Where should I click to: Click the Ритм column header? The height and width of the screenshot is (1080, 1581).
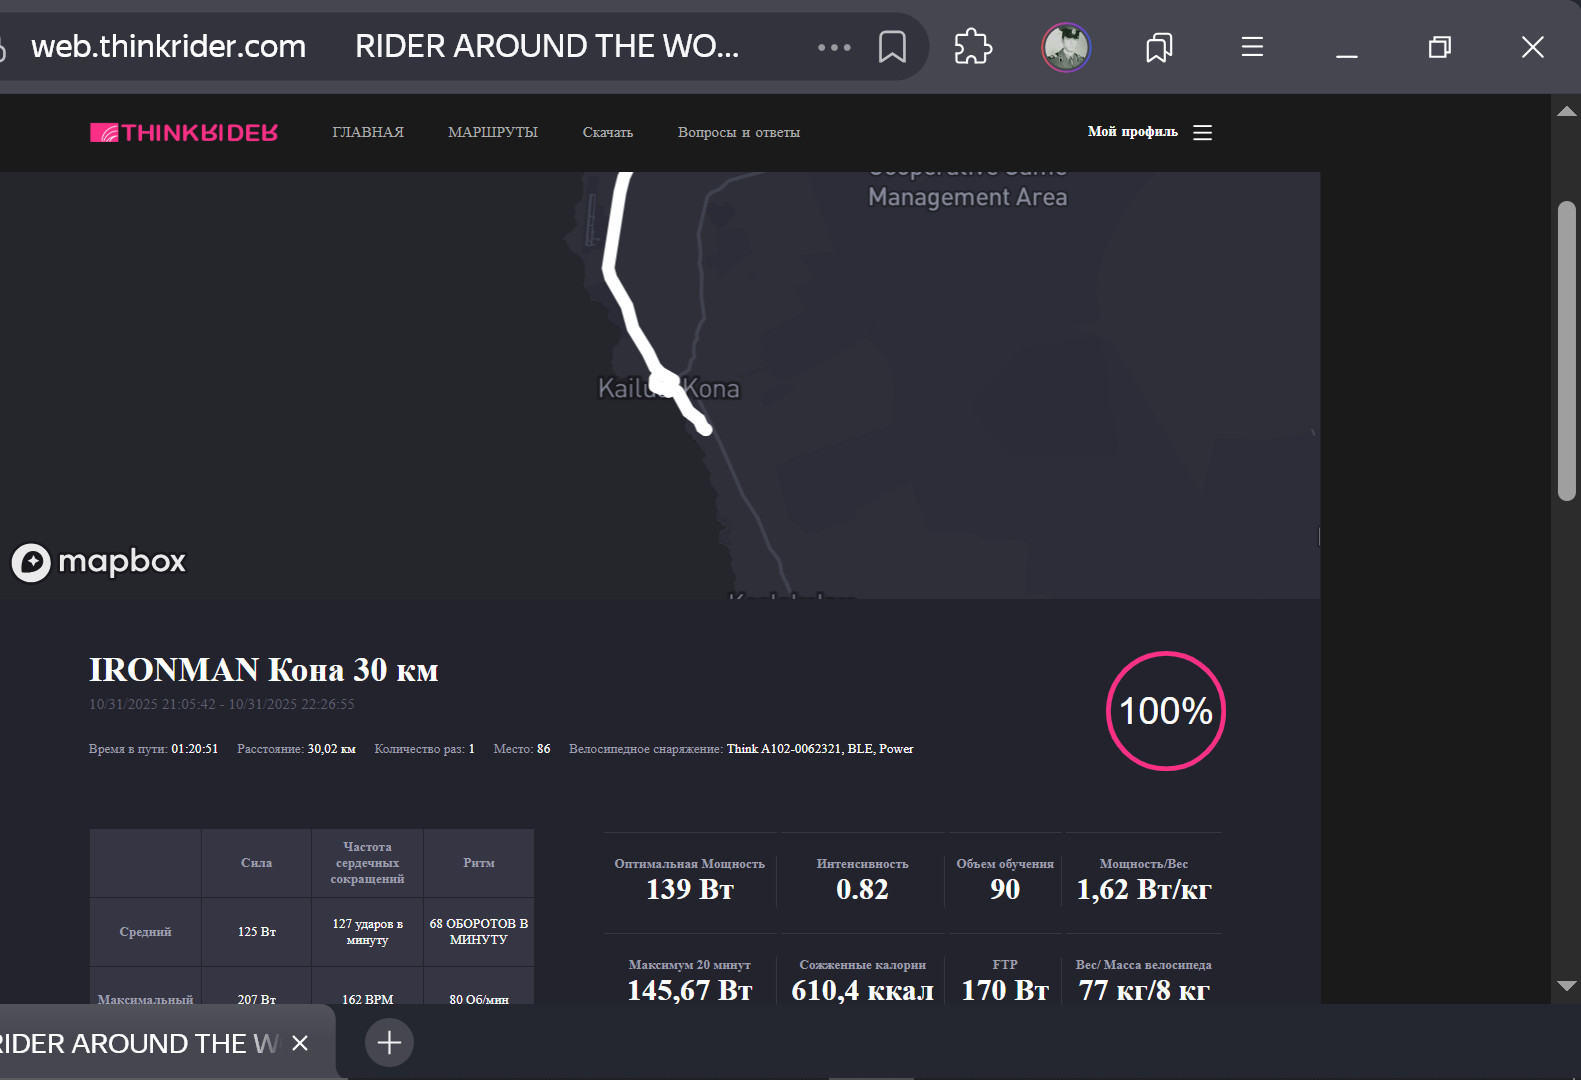(x=479, y=863)
